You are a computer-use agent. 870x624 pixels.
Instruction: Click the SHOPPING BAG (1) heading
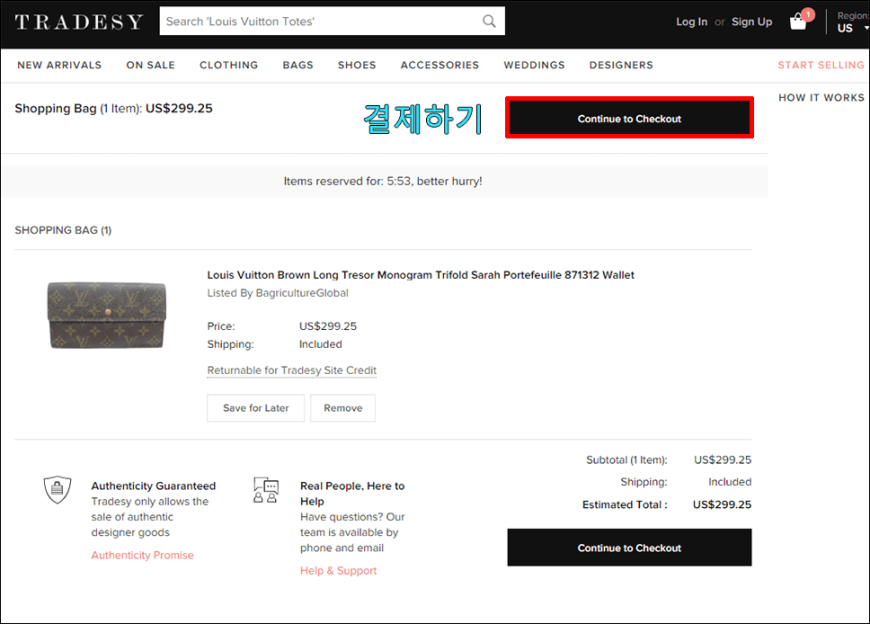[63, 230]
